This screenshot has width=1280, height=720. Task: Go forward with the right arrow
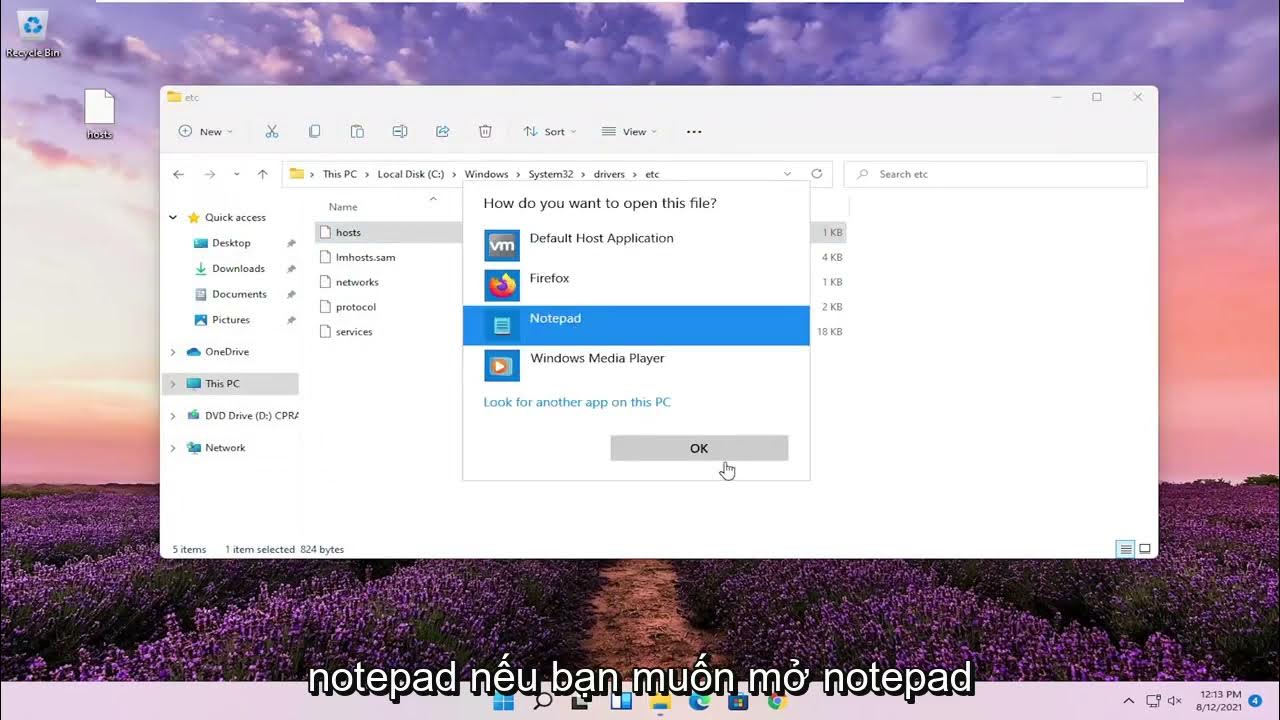click(x=209, y=174)
